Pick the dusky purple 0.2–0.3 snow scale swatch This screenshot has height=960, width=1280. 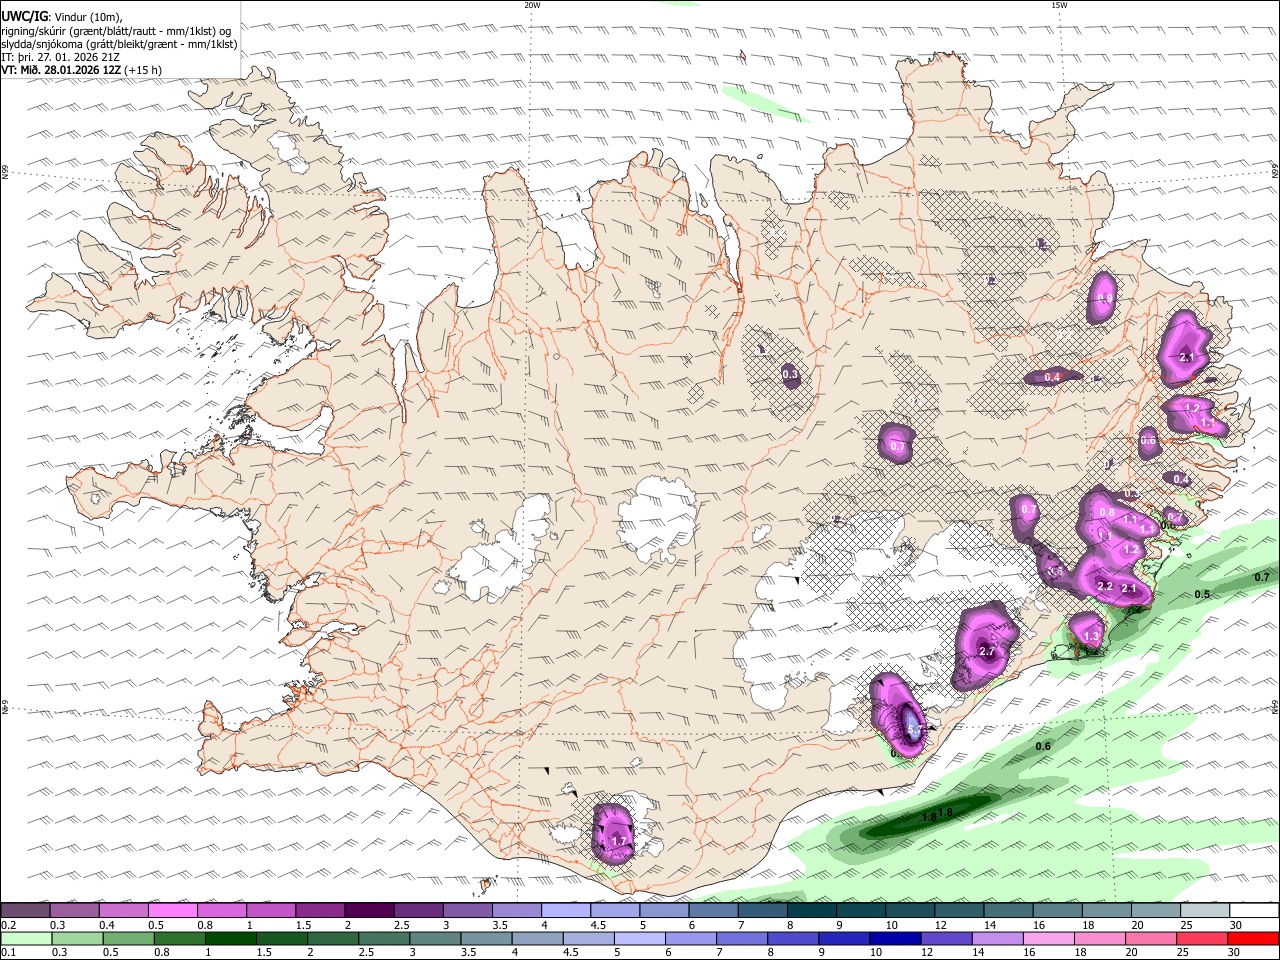[x=25, y=910]
